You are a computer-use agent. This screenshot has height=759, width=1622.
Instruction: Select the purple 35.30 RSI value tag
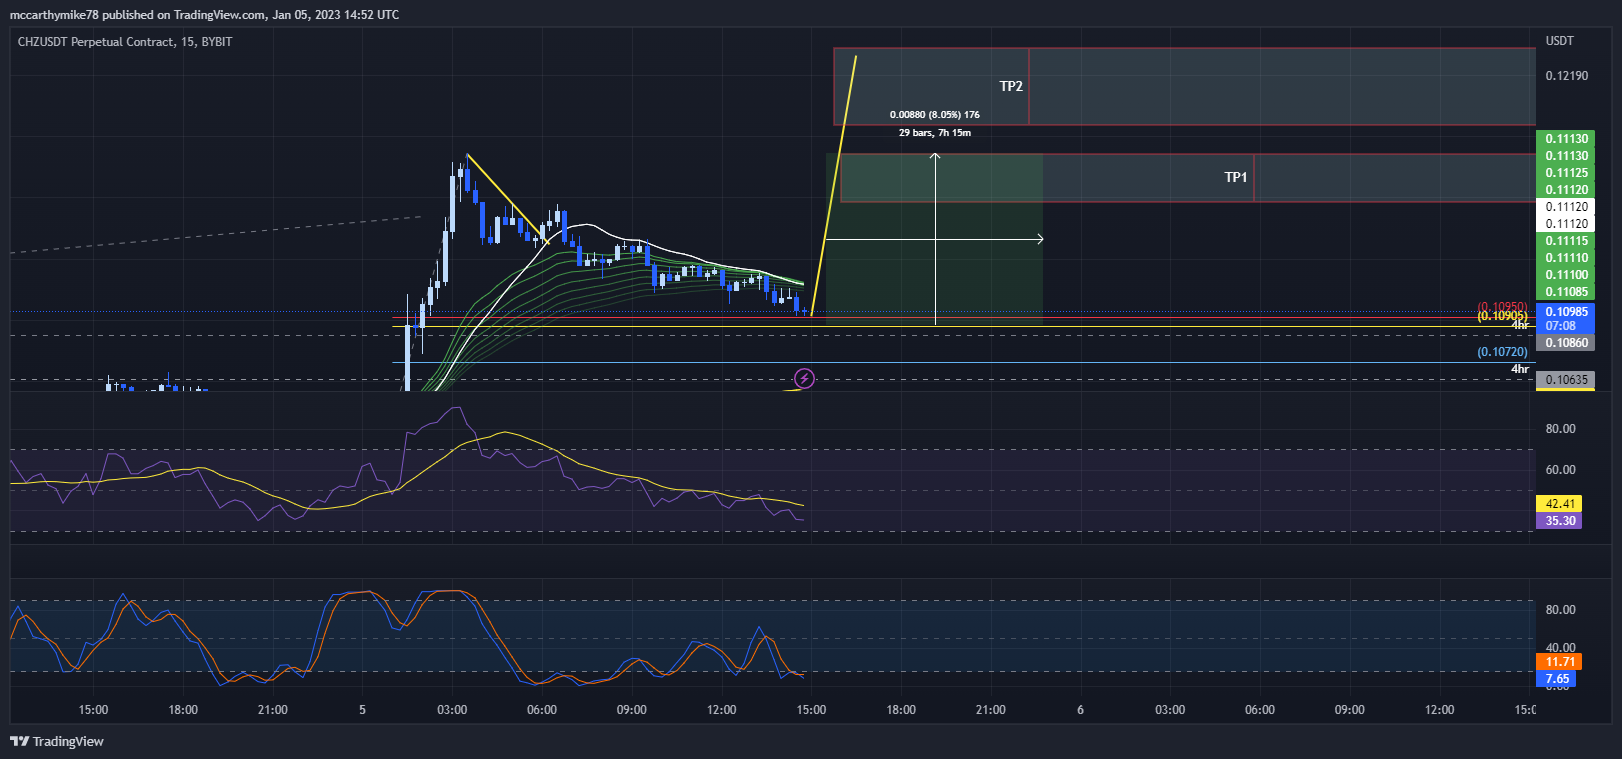pos(1560,521)
